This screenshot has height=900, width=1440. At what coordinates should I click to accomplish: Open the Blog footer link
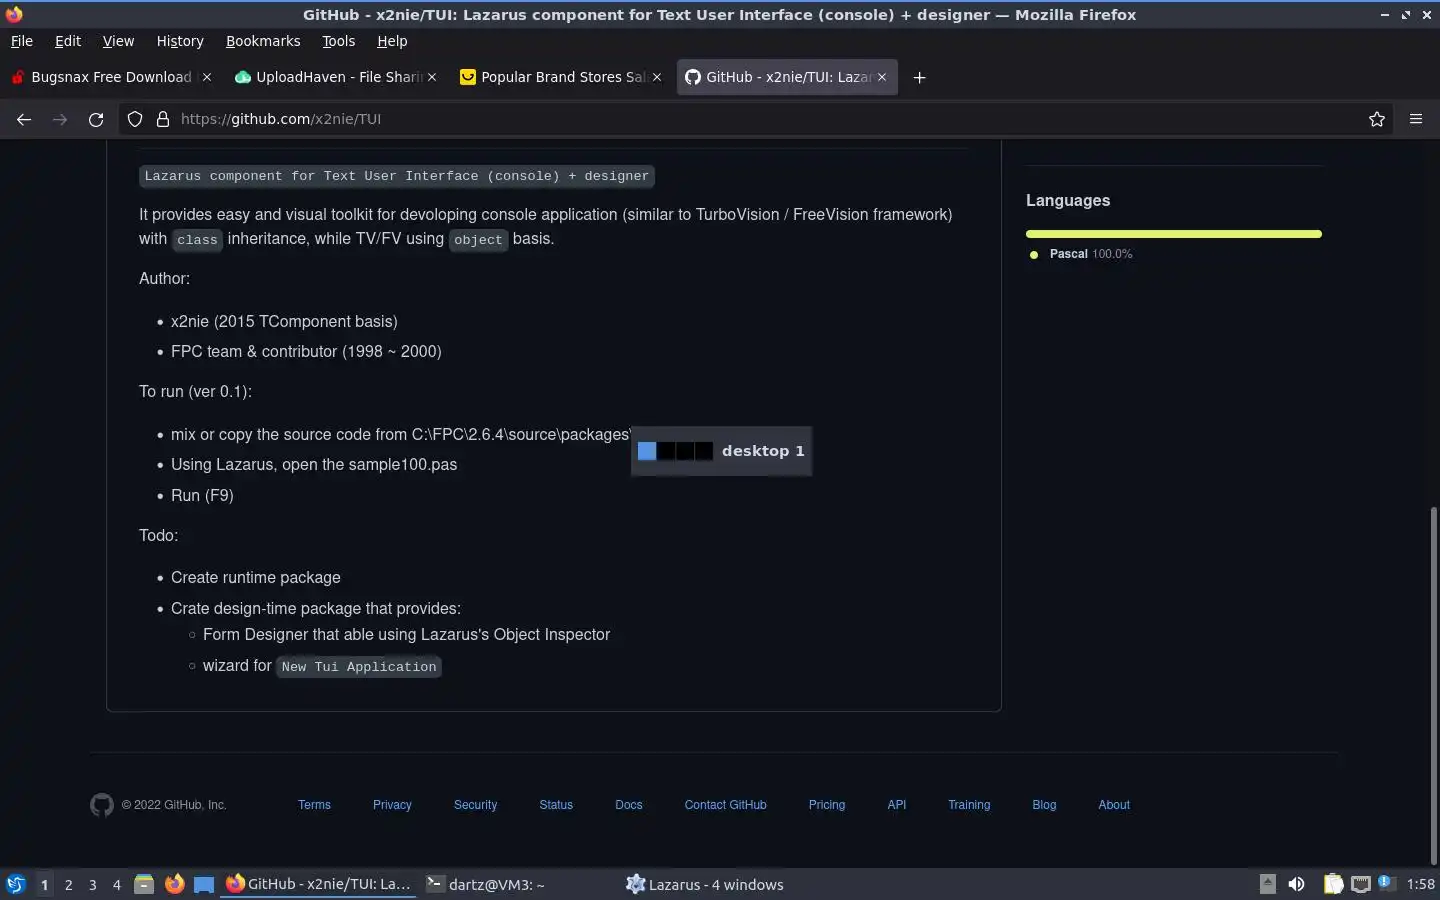coord(1044,805)
